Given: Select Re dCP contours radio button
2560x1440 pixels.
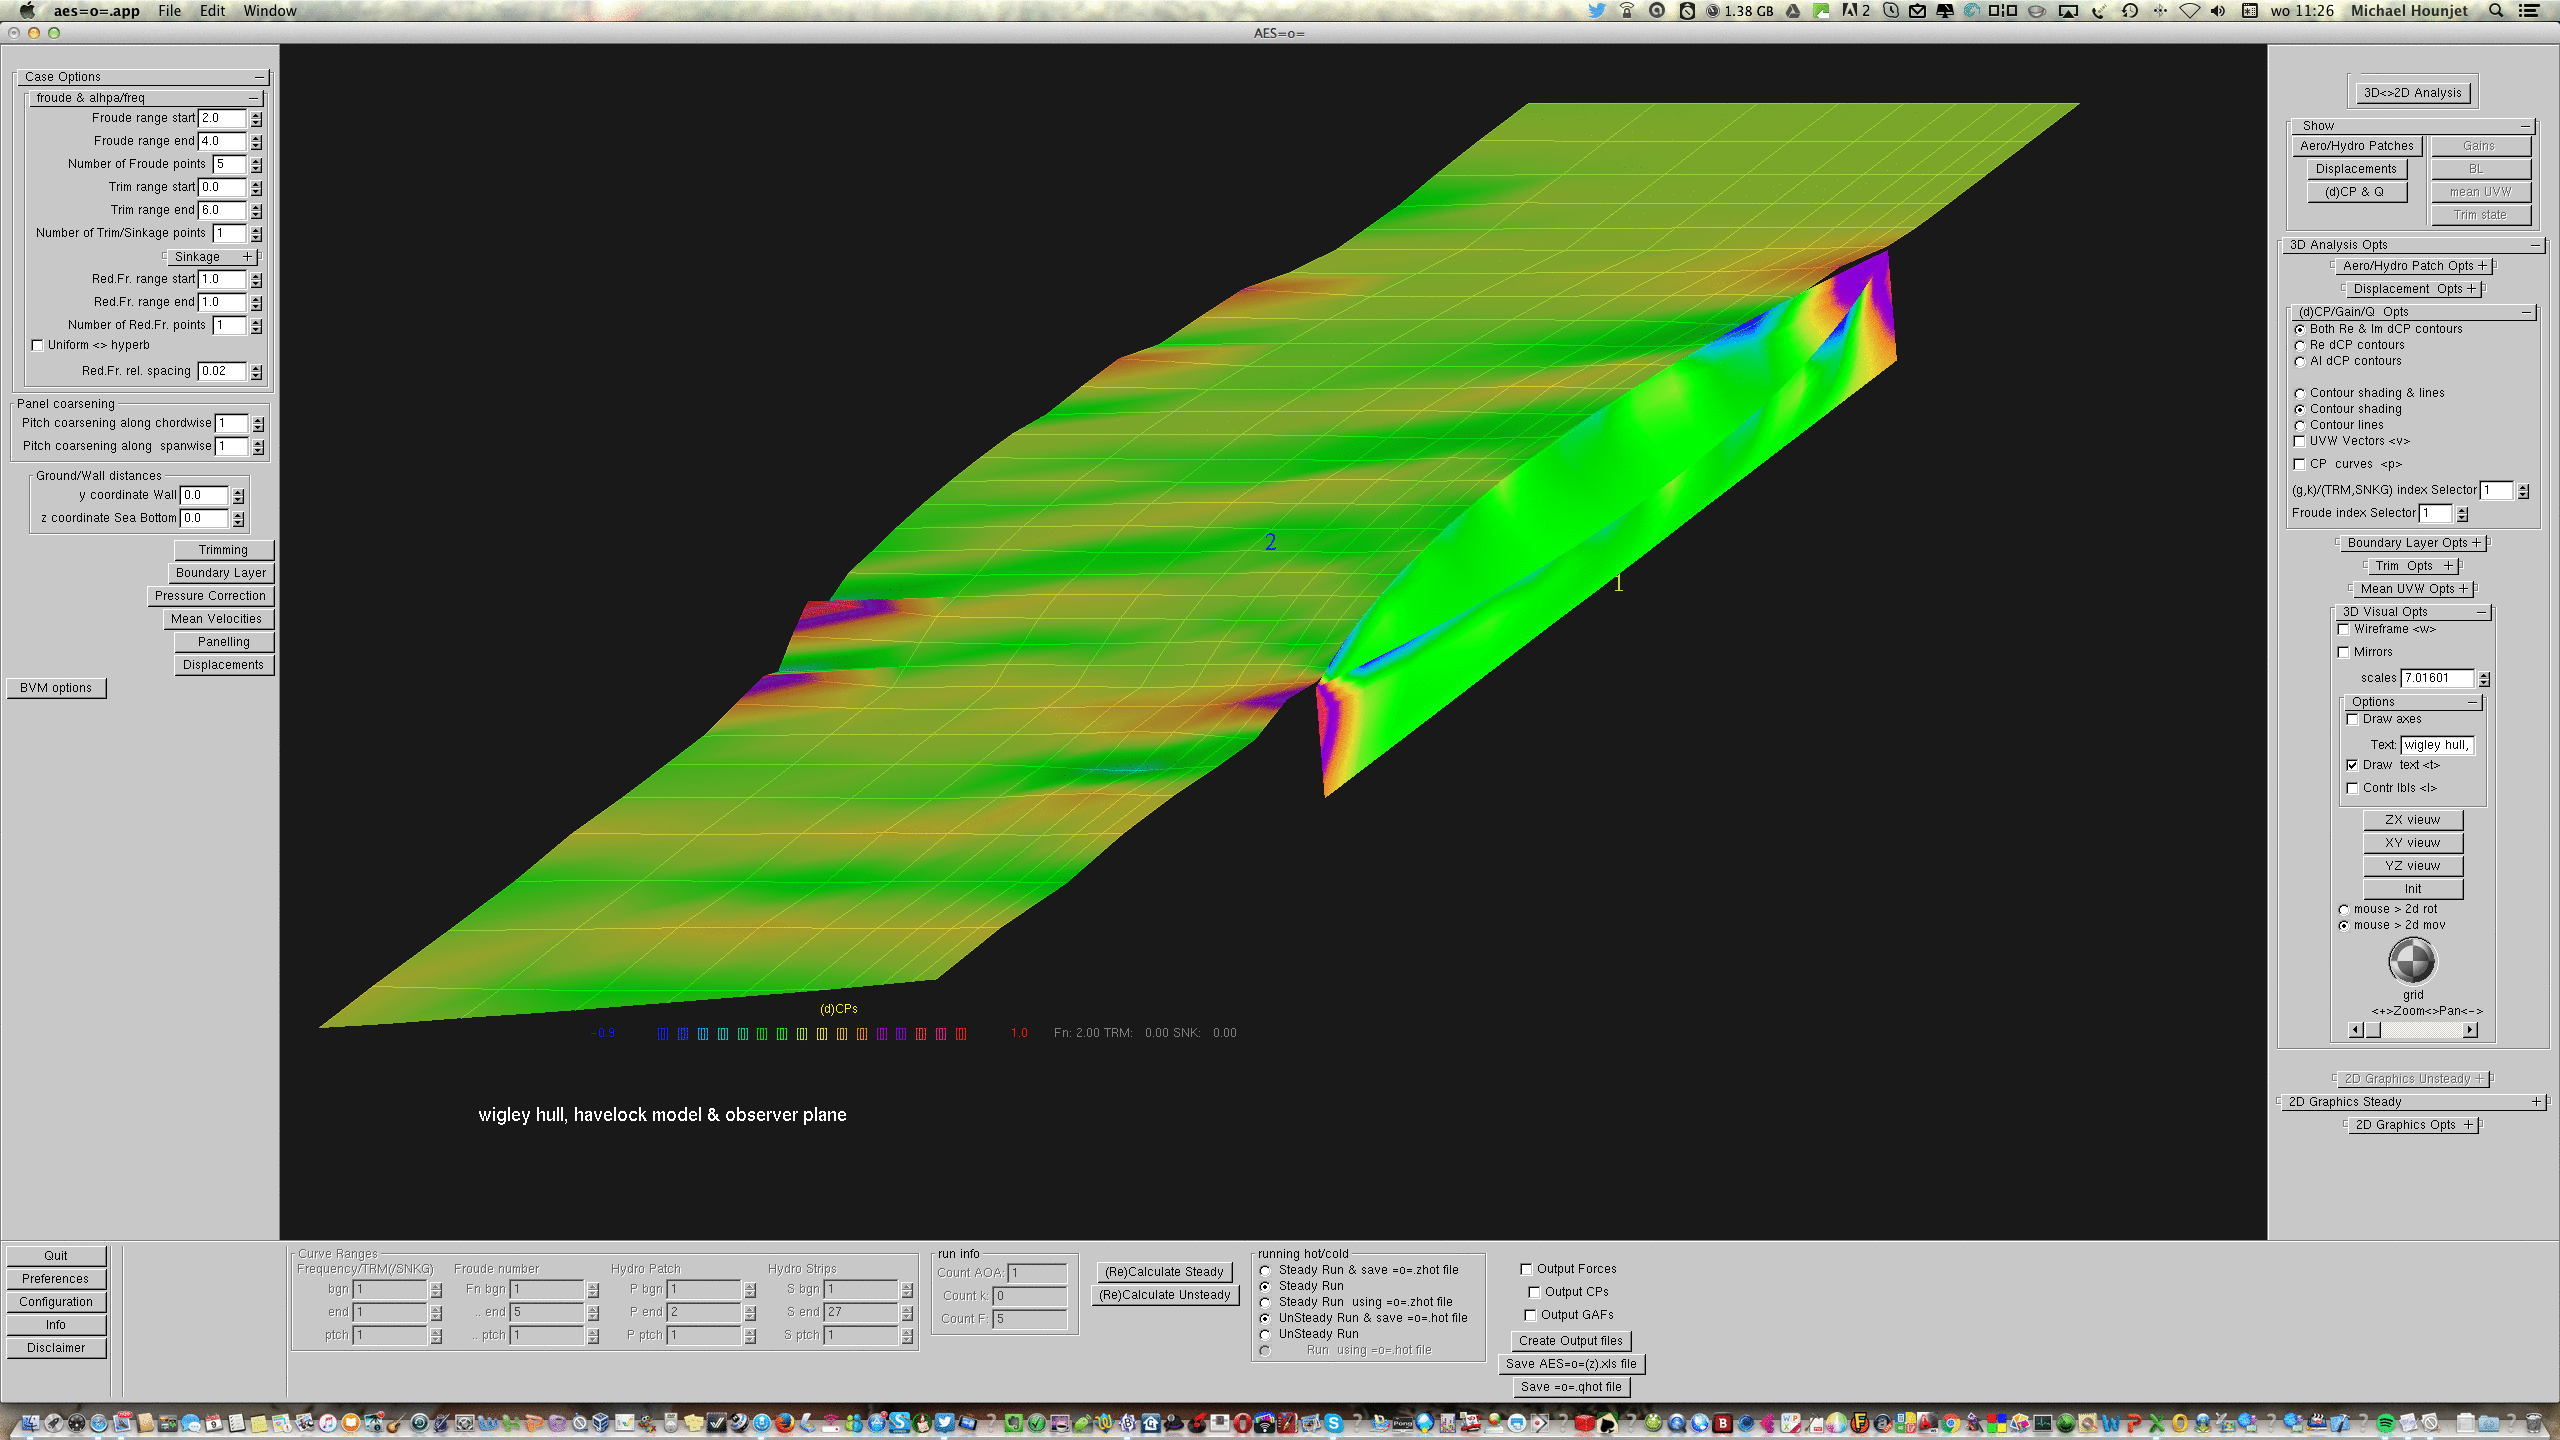Looking at the screenshot, I should [2300, 346].
